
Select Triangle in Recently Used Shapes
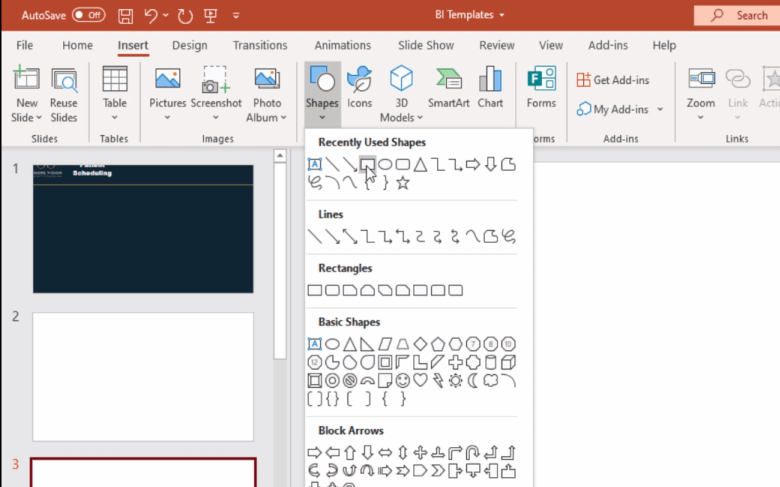point(420,164)
